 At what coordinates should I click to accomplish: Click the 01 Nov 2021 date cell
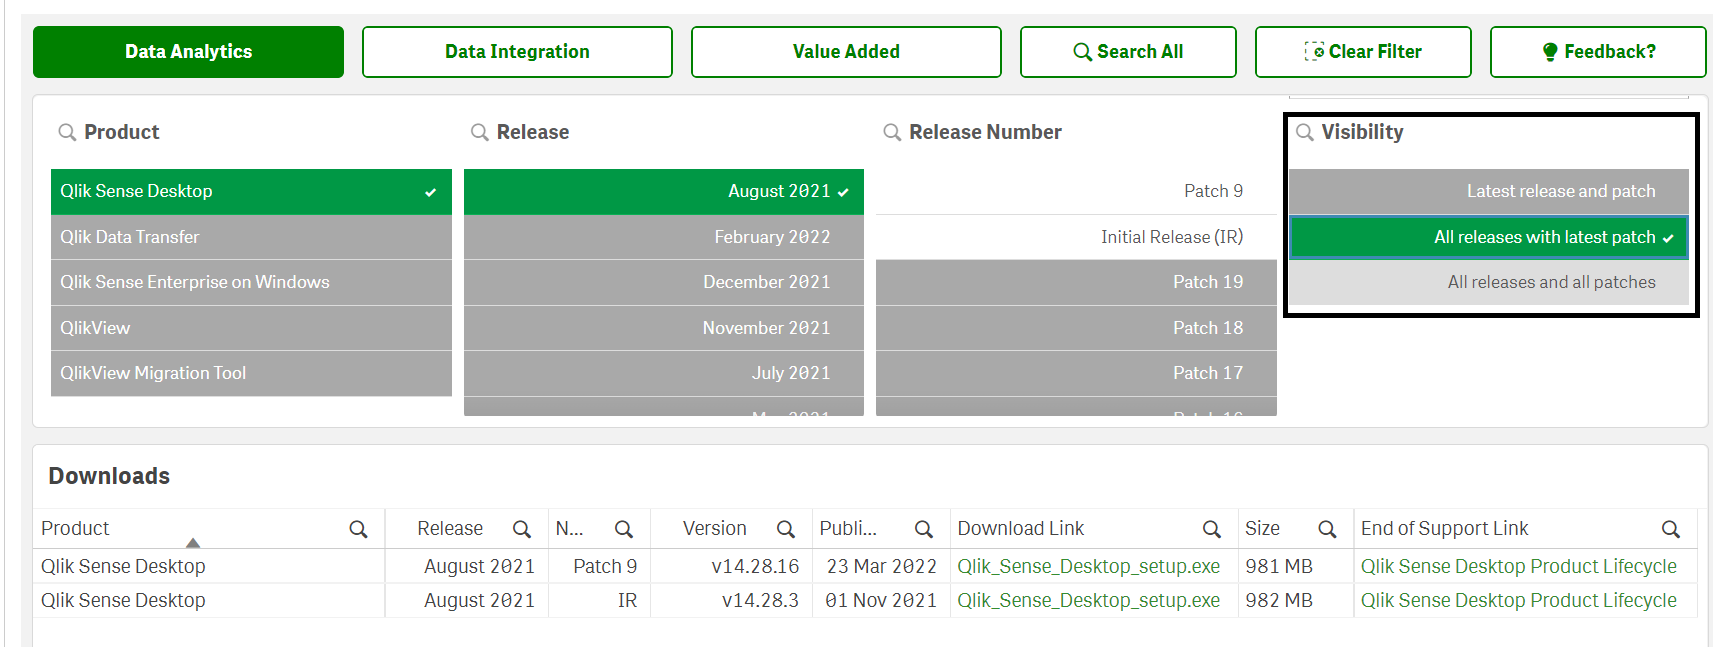point(881,600)
